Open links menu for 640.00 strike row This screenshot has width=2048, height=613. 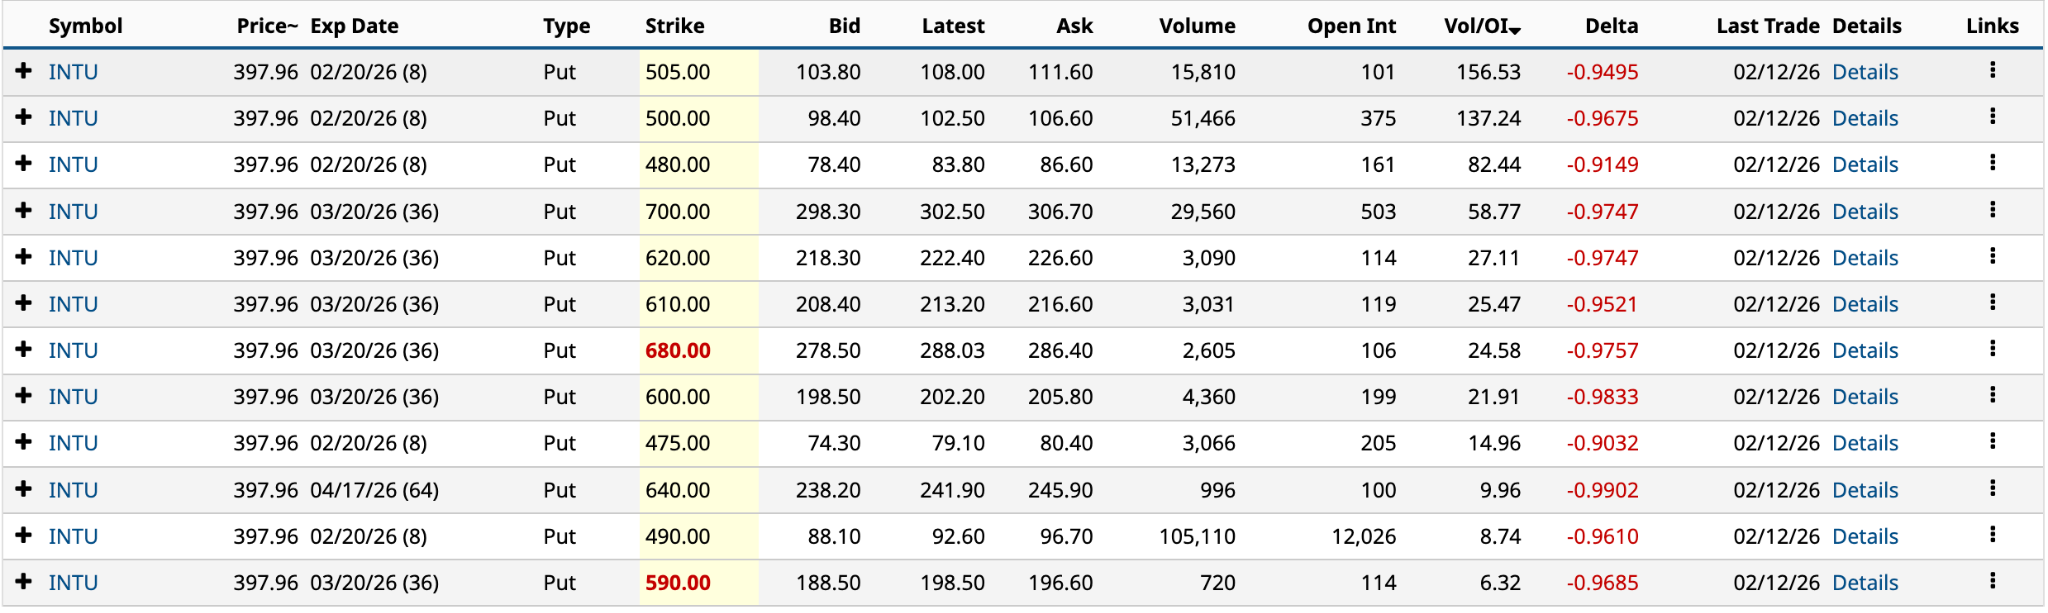coord(1992,489)
